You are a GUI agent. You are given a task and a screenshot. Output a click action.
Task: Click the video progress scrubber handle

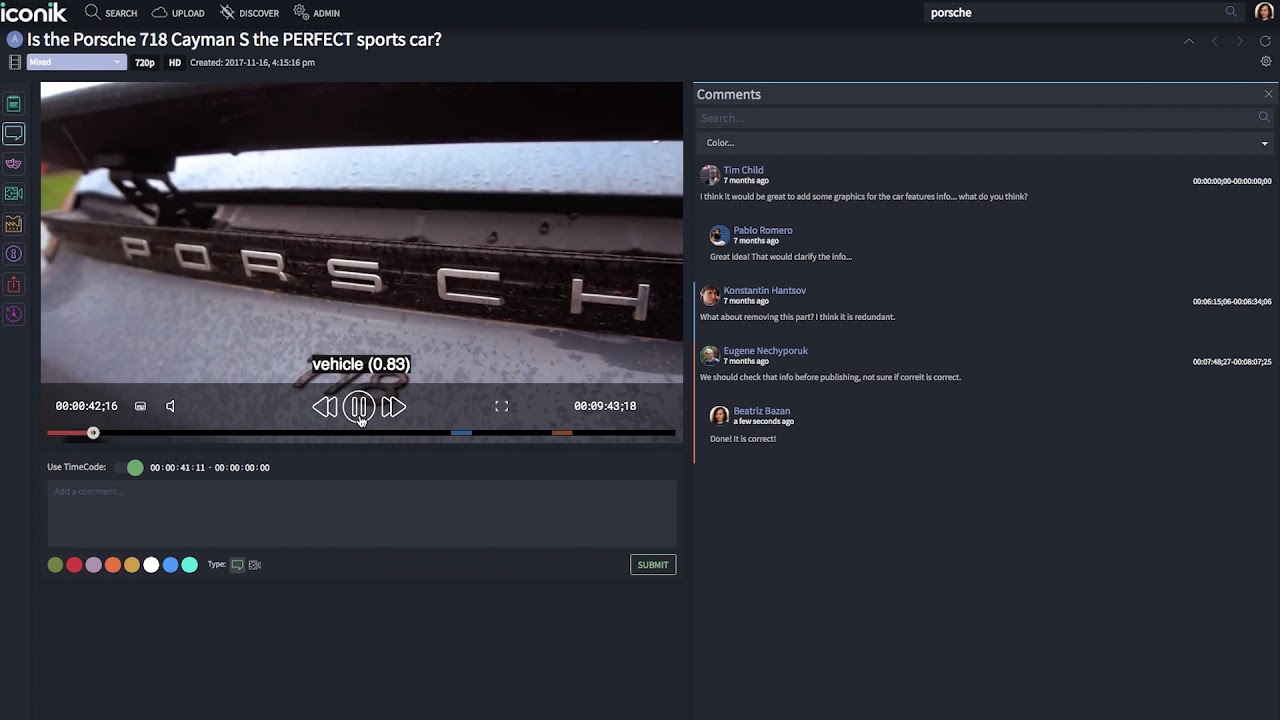click(x=93, y=433)
